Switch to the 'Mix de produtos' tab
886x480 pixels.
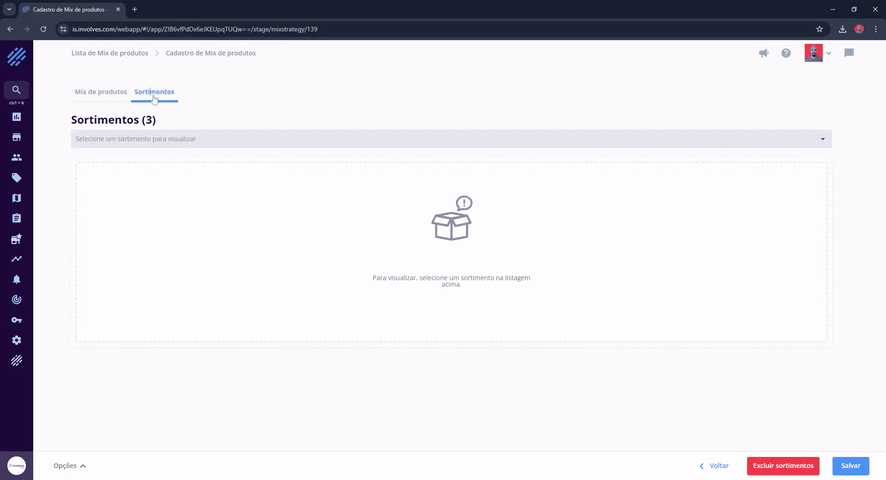(100, 92)
